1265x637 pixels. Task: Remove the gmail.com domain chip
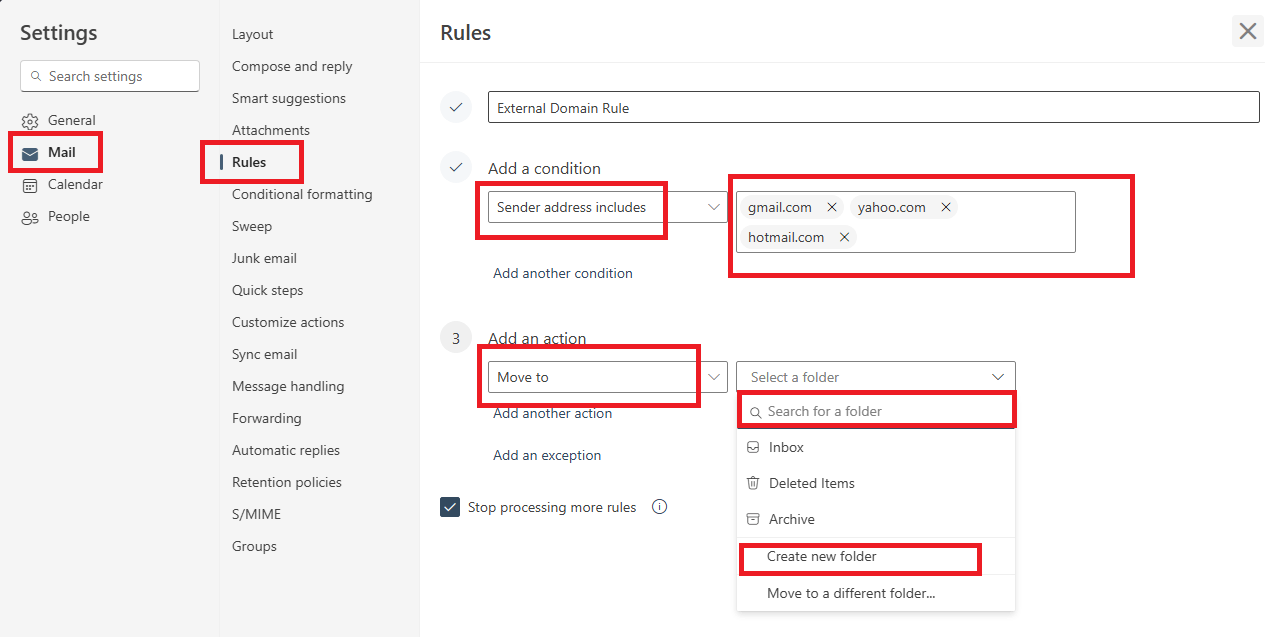tap(832, 206)
